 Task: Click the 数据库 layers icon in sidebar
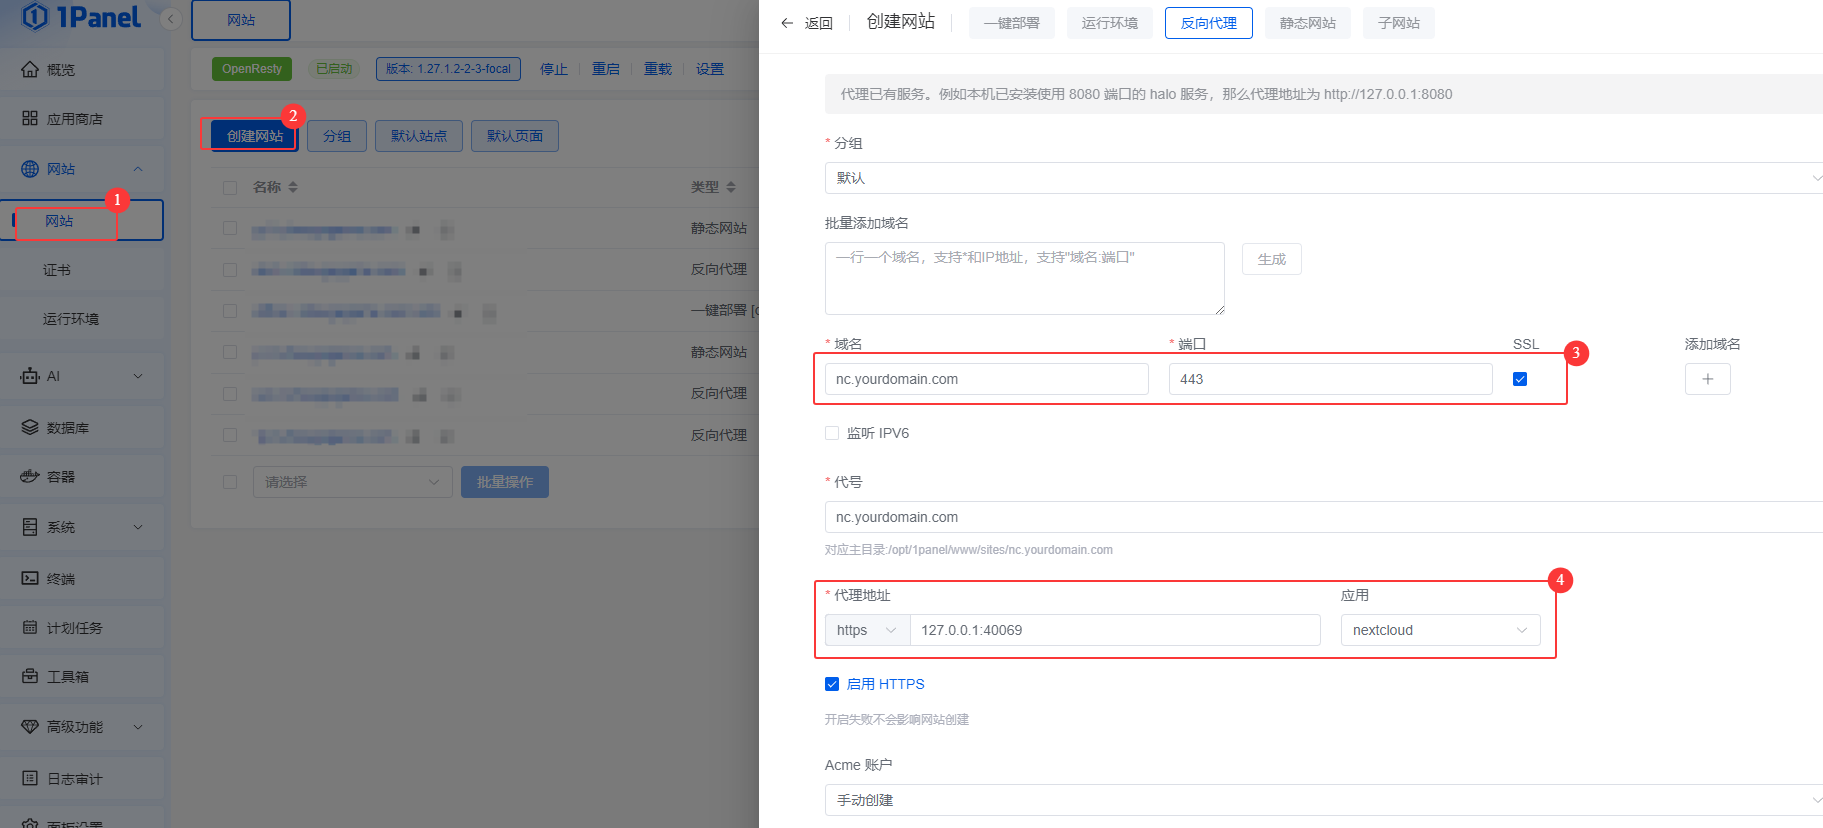point(30,427)
